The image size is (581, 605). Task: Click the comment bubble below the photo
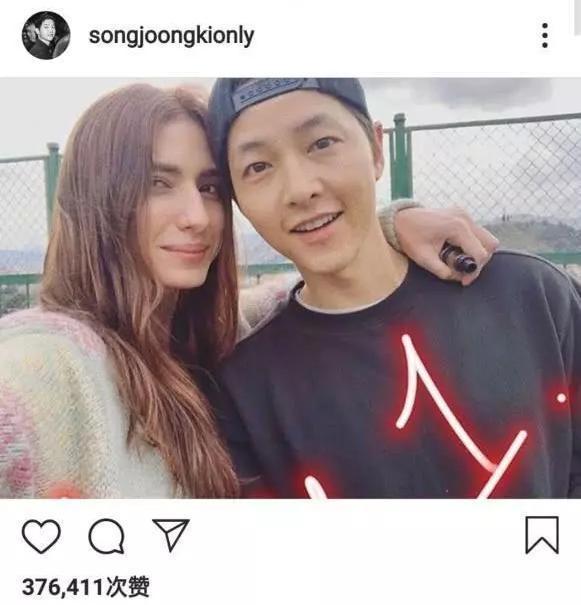106,536
